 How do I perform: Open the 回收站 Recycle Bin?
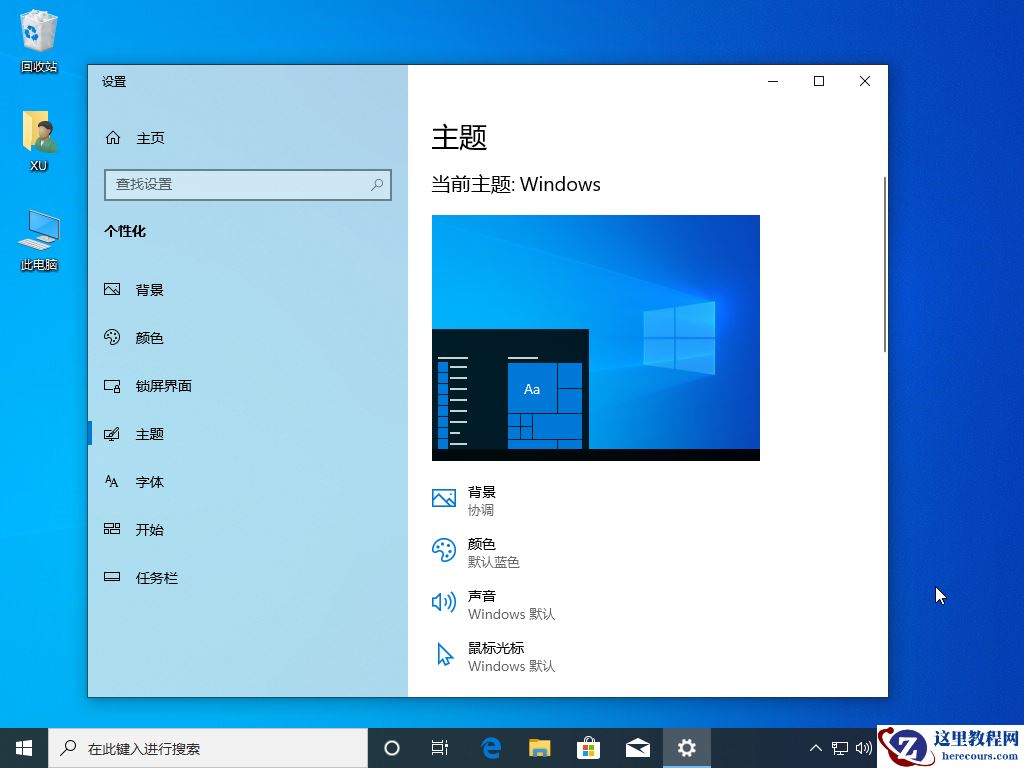[37, 35]
